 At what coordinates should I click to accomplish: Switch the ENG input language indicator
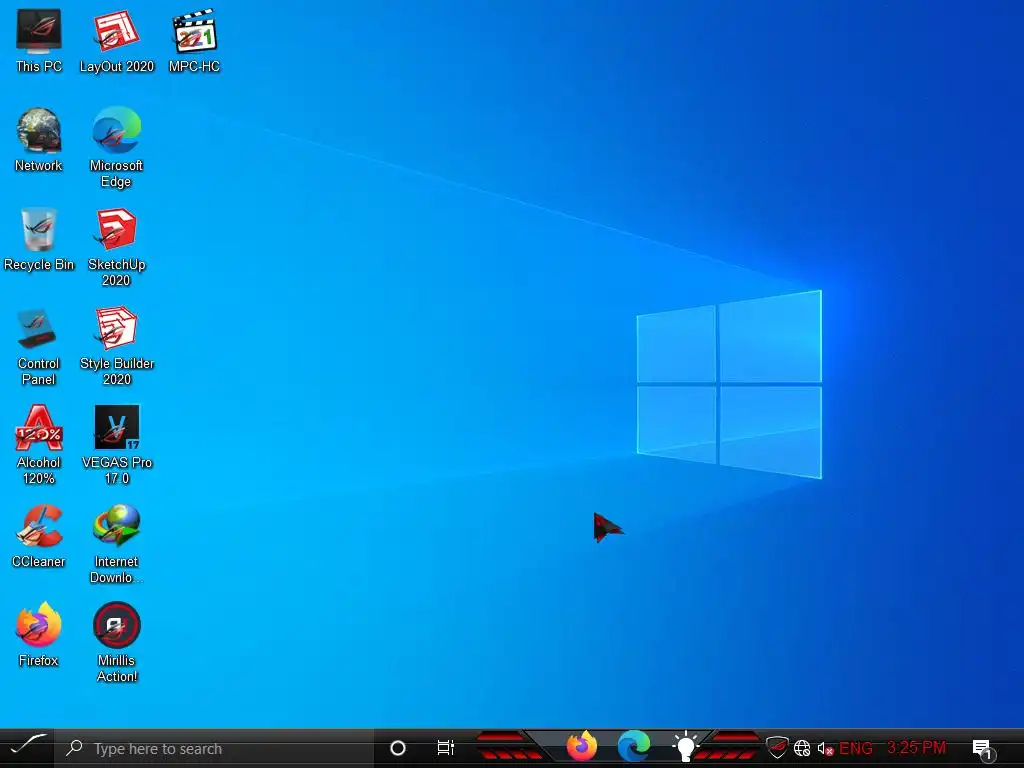pos(856,748)
